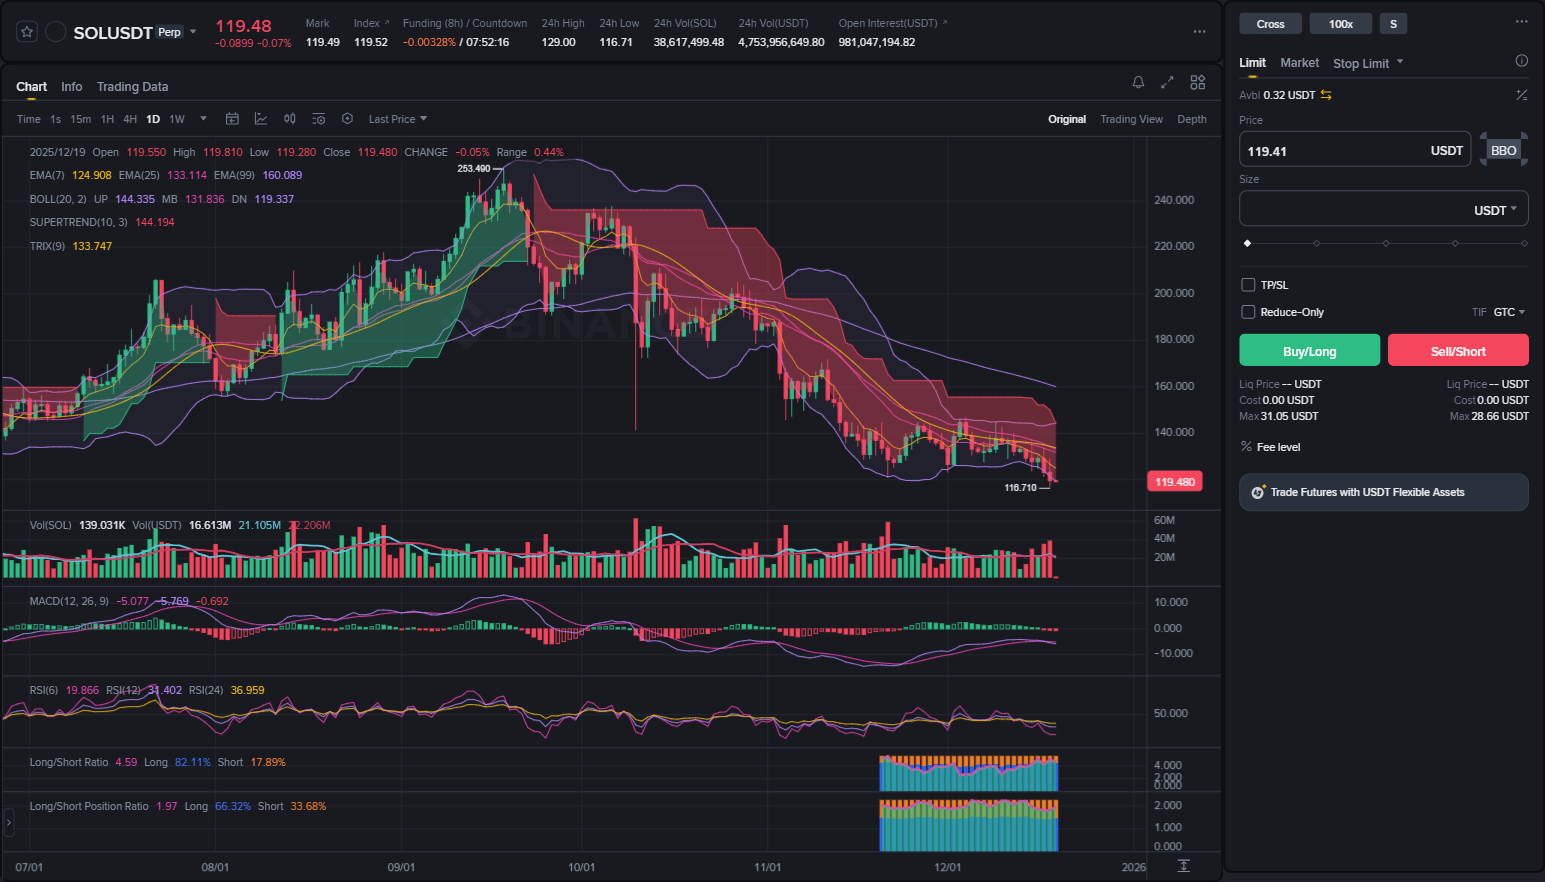
Task: Open the TIF GTC dropdown
Action: click(x=1509, y=312)
